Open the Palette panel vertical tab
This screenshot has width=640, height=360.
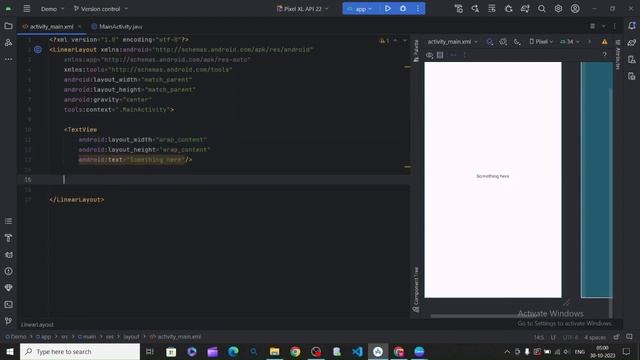[x=416, y=51]
